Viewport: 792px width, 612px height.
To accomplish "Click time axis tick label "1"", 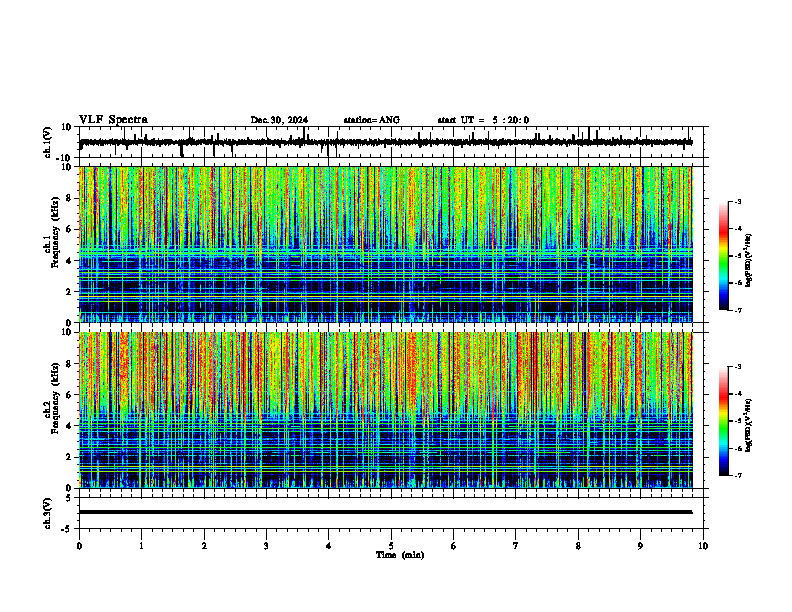I will 141,546.
